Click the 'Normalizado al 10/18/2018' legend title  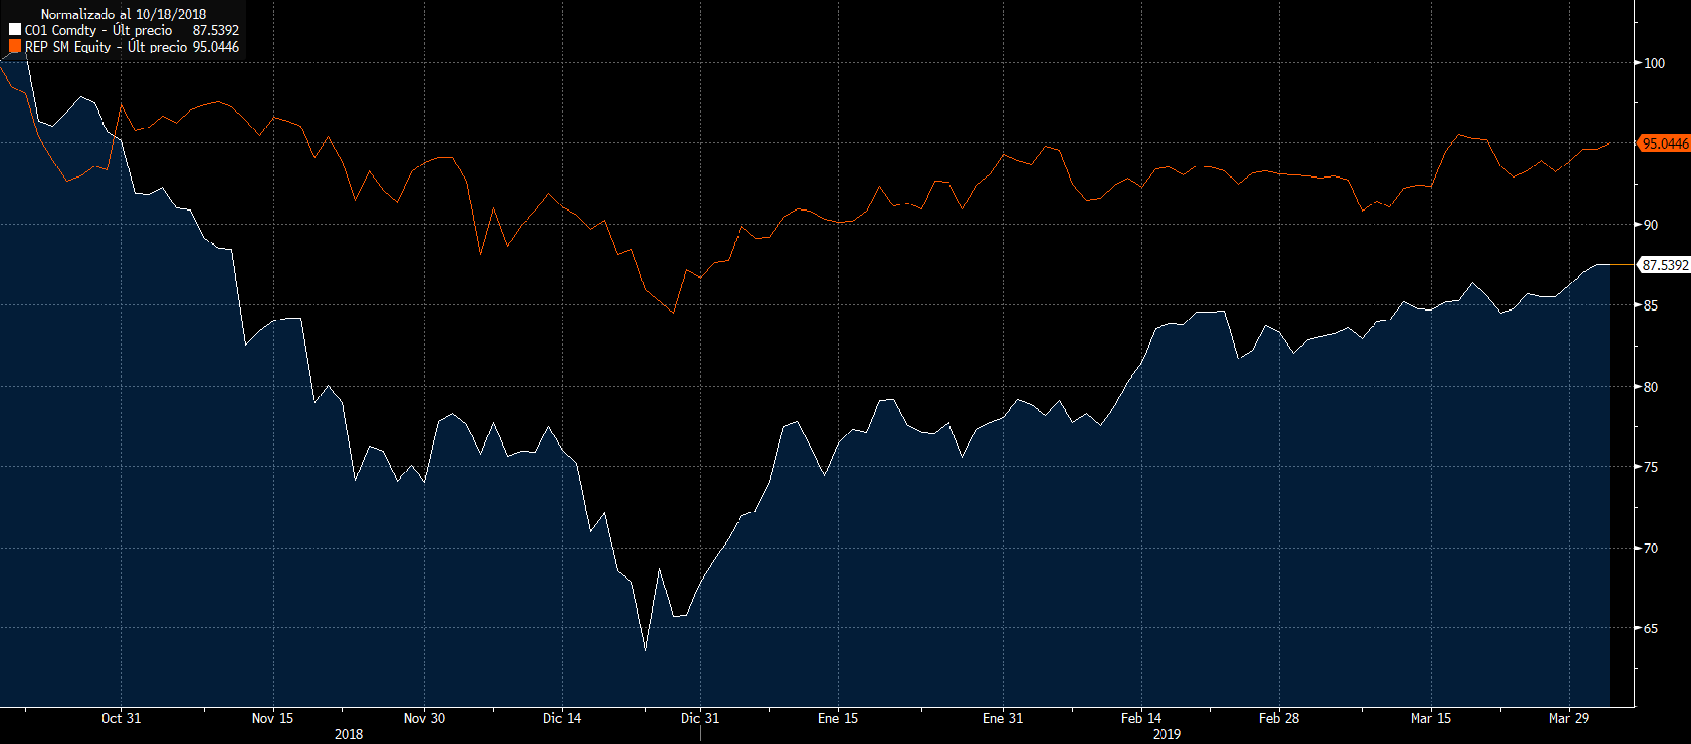pyautogui.click(x=123, y=14)
